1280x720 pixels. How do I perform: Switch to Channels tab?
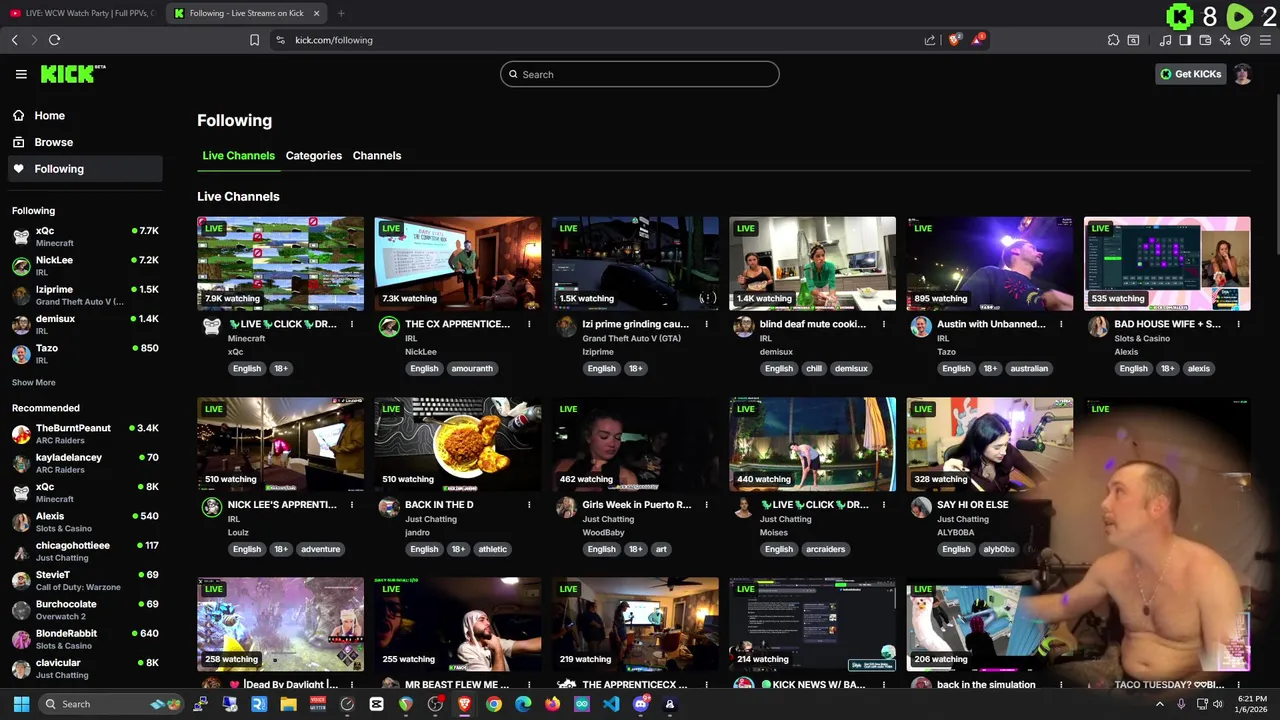pos(377,156)
